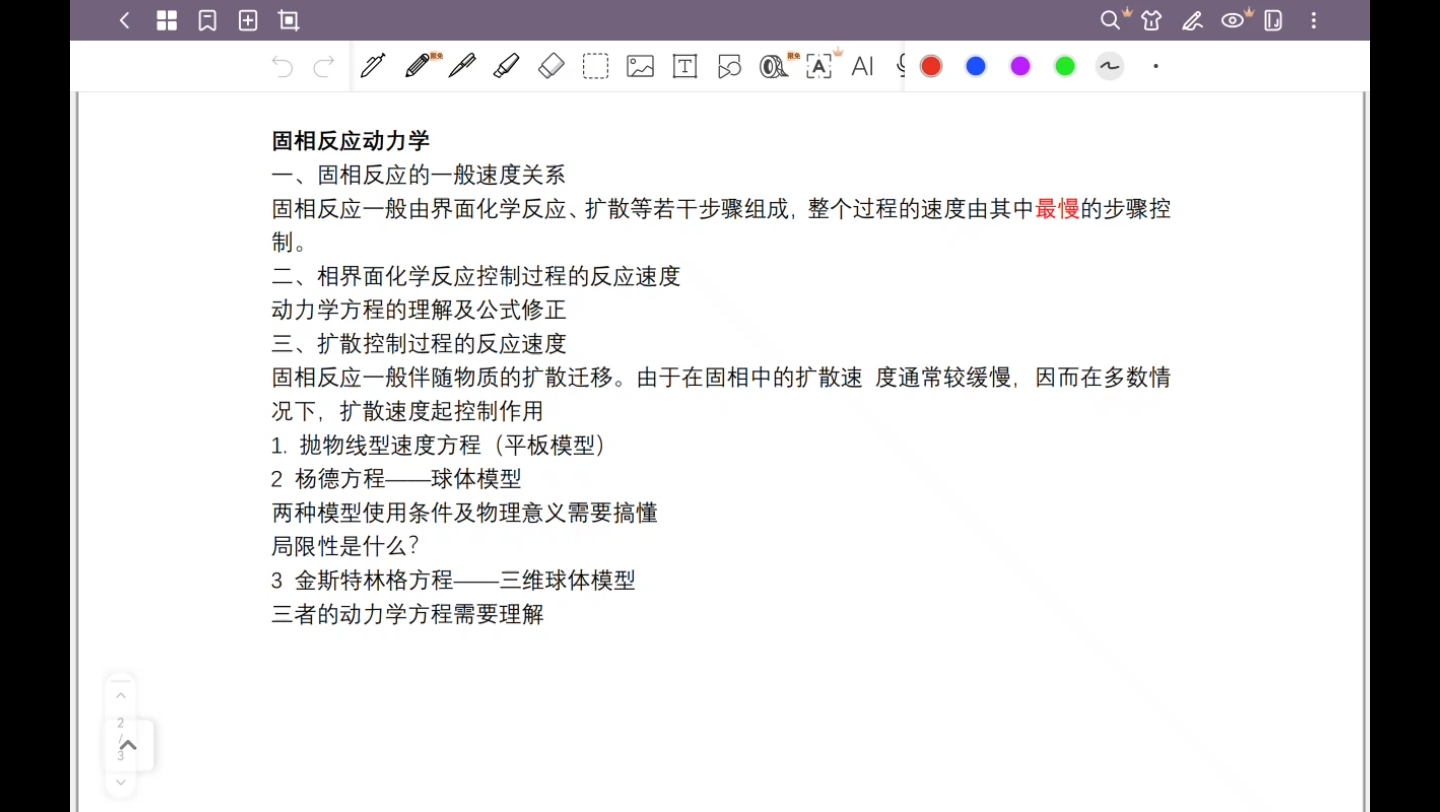Screen dimensions: 1440x812
Task: Choose the green pen color
Action: click(1065, 66)
